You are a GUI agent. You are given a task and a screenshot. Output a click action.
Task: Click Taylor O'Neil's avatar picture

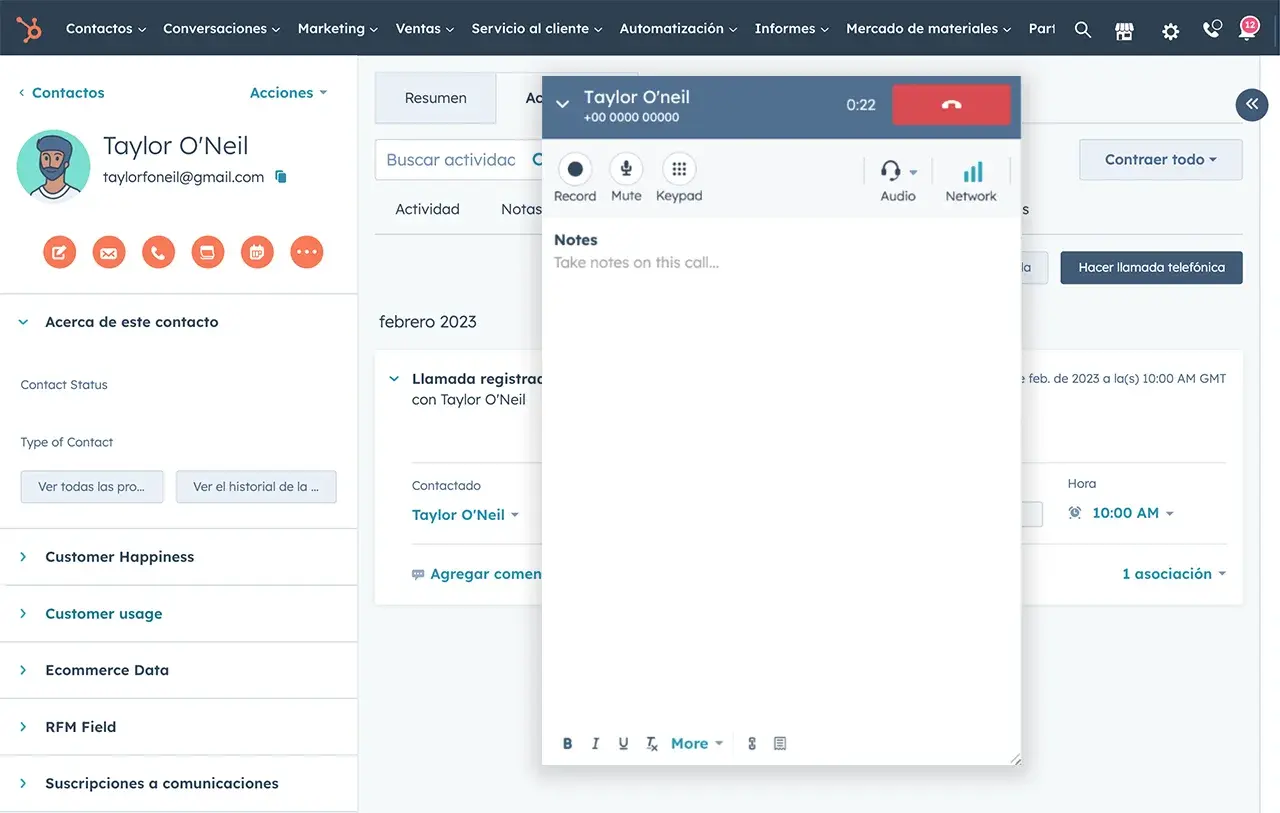pos(54,167)
